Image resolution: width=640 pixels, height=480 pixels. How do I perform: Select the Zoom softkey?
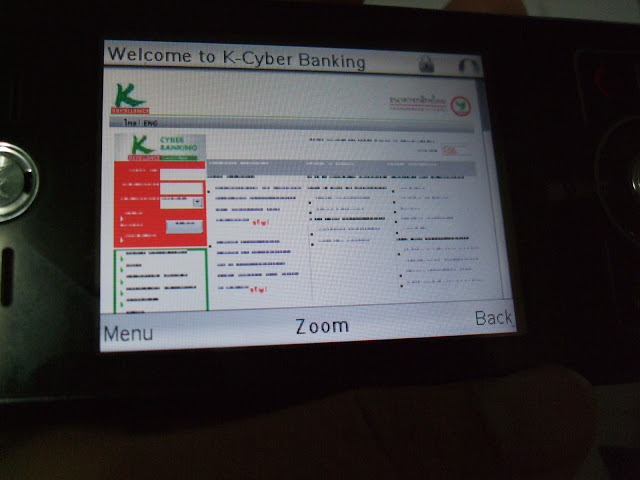tap(322, 326)
